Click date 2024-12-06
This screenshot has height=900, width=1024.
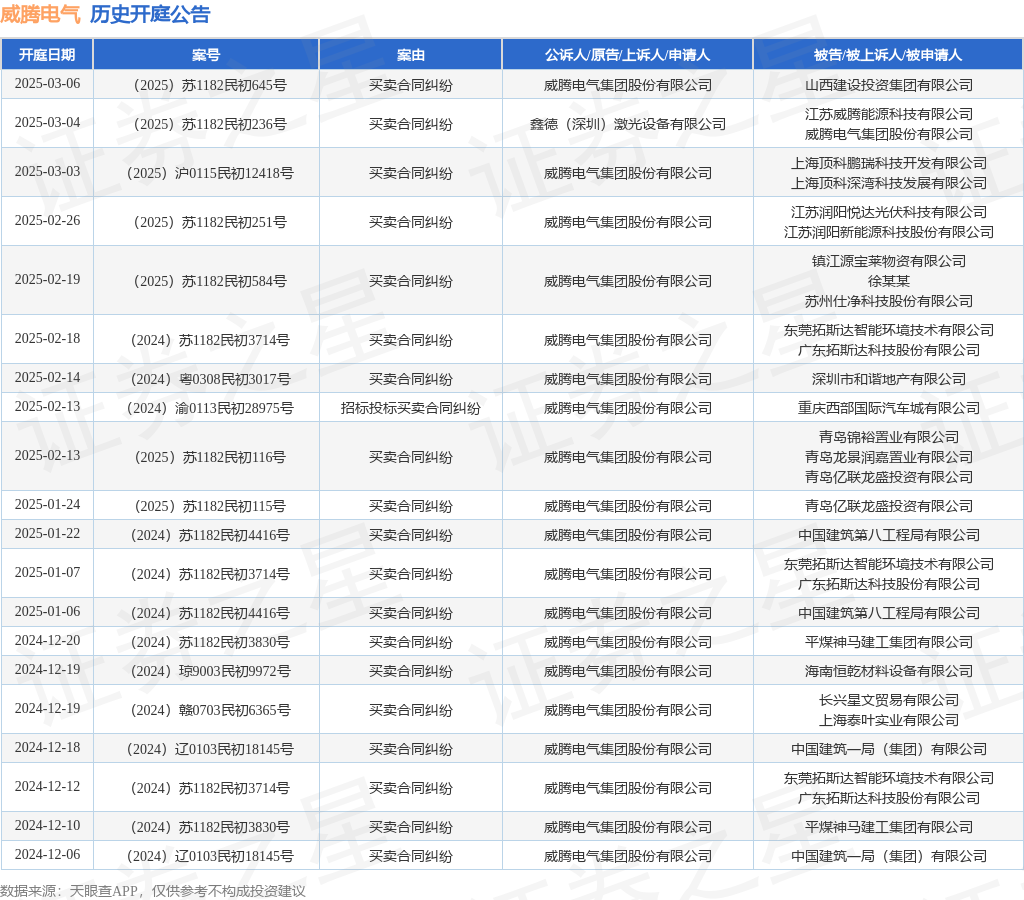(x=47, y=855)
